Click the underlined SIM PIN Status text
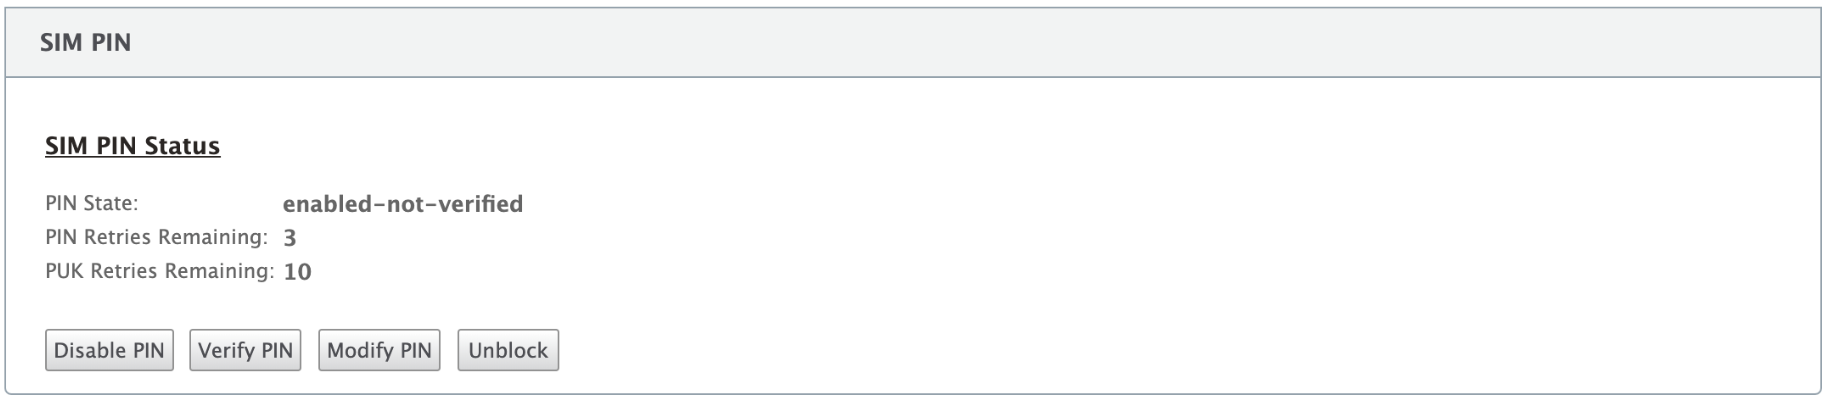Viewport: 1826px width, 396px height. 133,146
